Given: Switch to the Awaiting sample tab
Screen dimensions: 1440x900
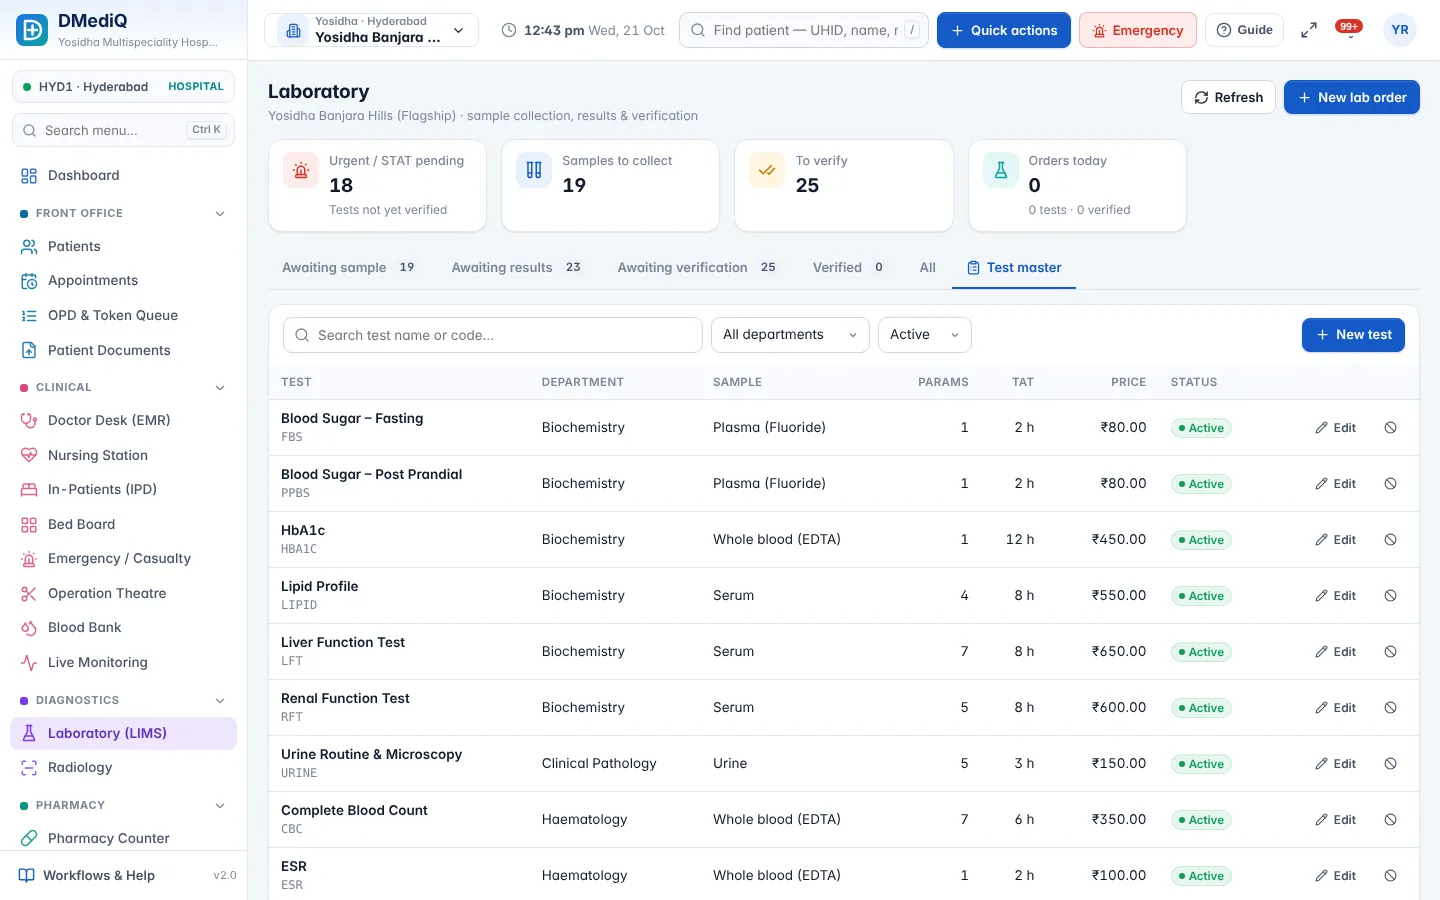Looking at the screenshot, I should point(349,268).
